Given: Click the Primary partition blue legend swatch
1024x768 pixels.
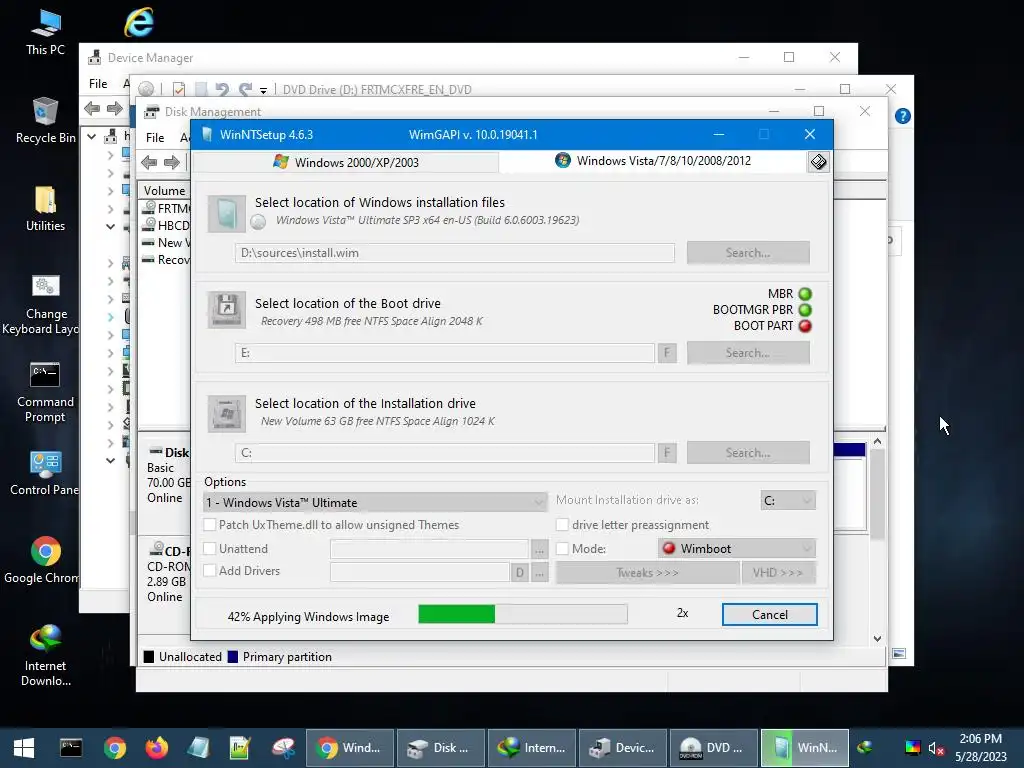Looking at the screenshot, I should pyautogui.click(x=232, y=657).
